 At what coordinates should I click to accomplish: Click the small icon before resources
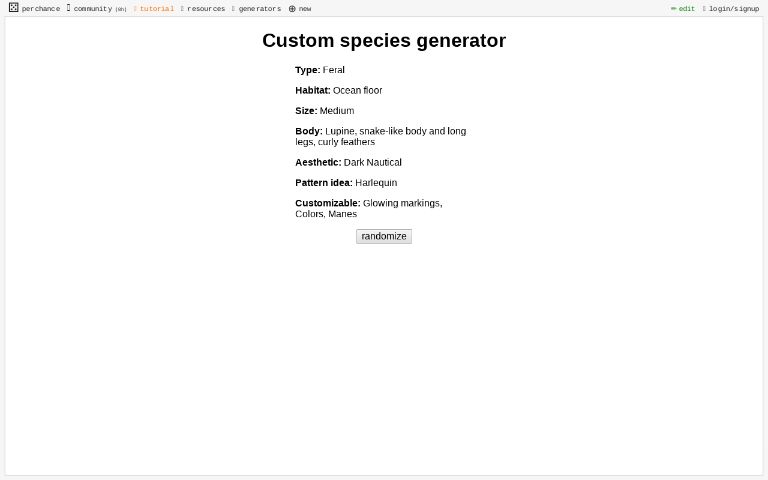(x=182, y=9)
